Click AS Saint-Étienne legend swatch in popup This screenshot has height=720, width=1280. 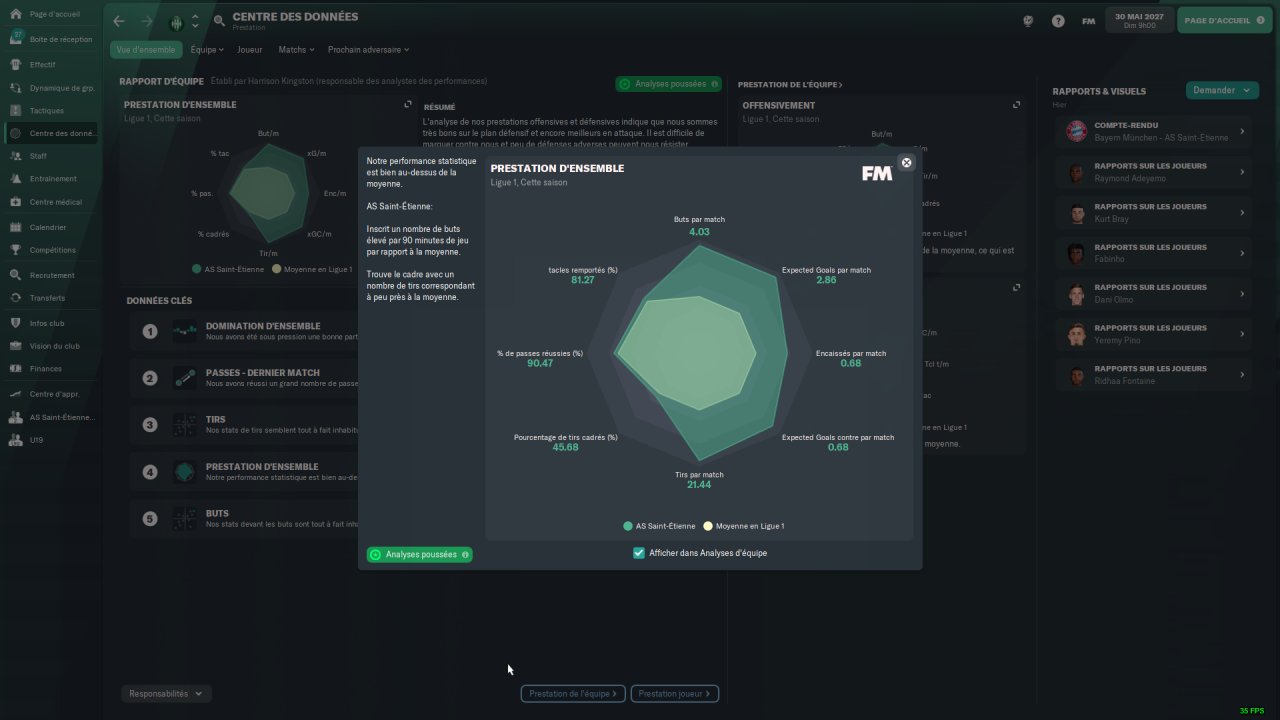[x=628, y=526]
